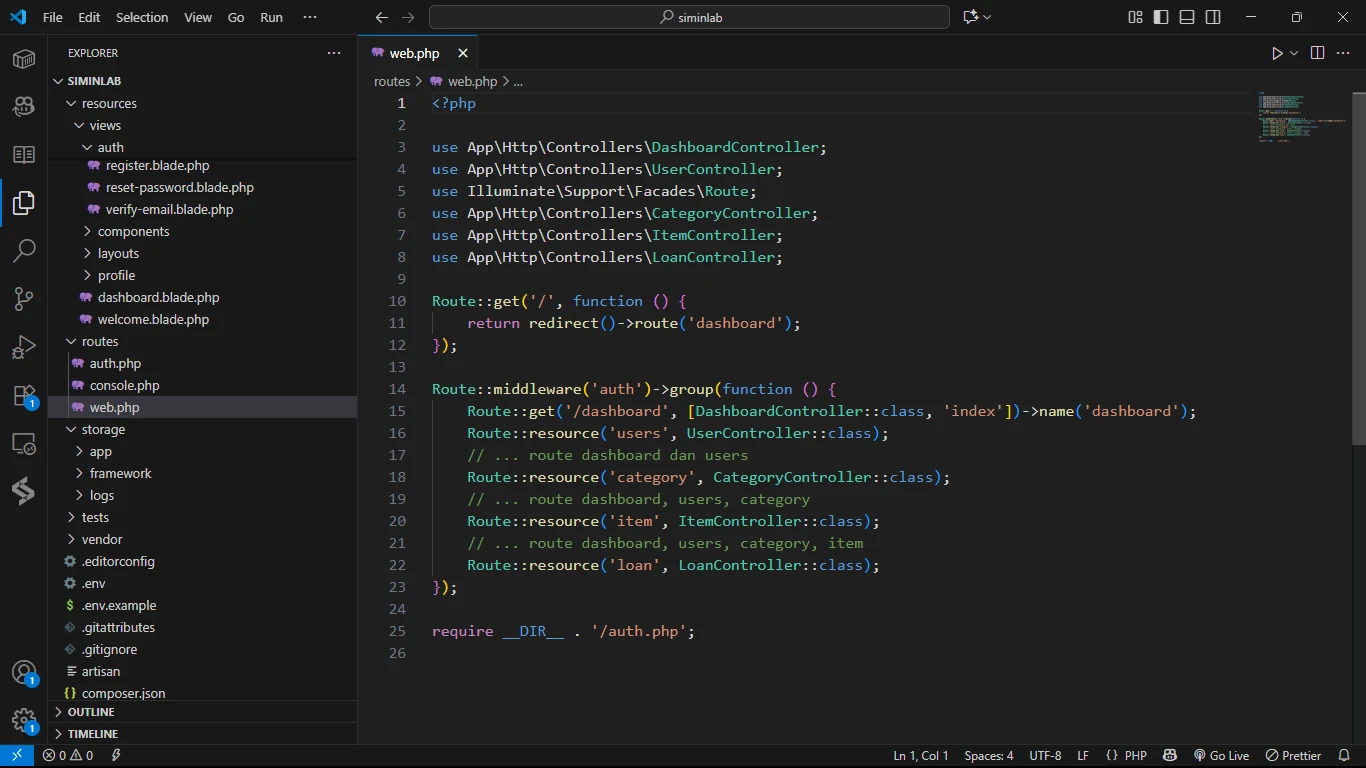This screenshot has width=1366, height=768.
Task: Collapse the routes folder
Action: (100, 341)
